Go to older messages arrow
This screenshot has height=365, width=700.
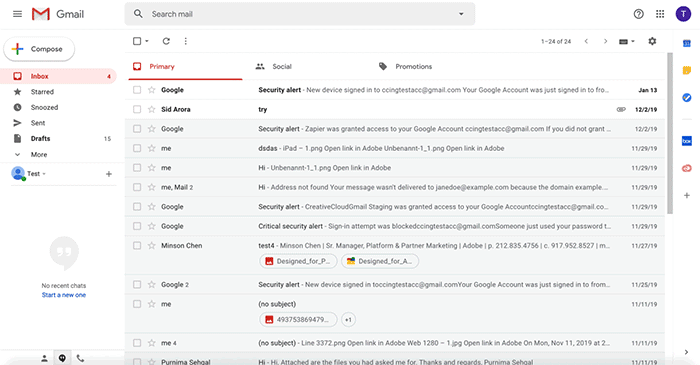(x=605, y=41)
